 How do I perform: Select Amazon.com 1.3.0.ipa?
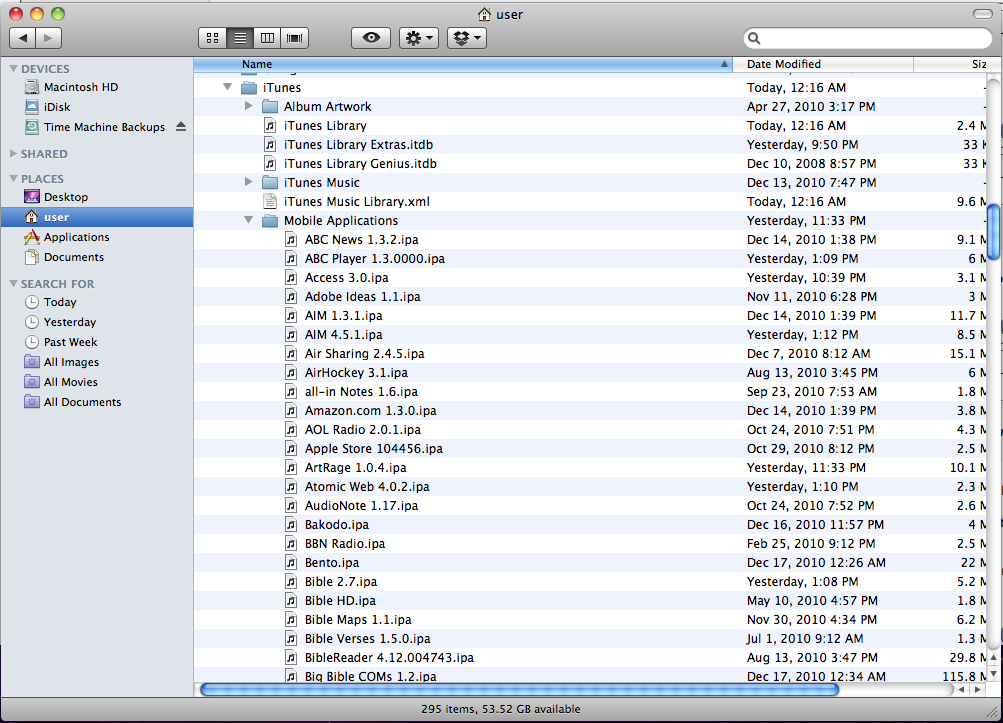pos(370,411)
